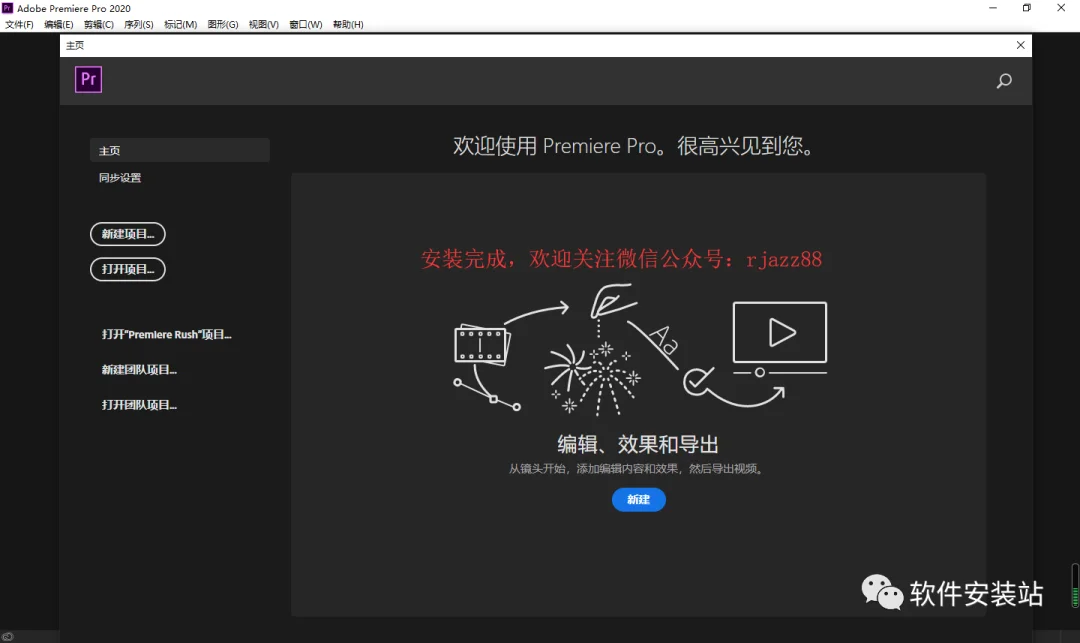Open the 序列(S) menu
The image size is (1080, 643).
138,24
